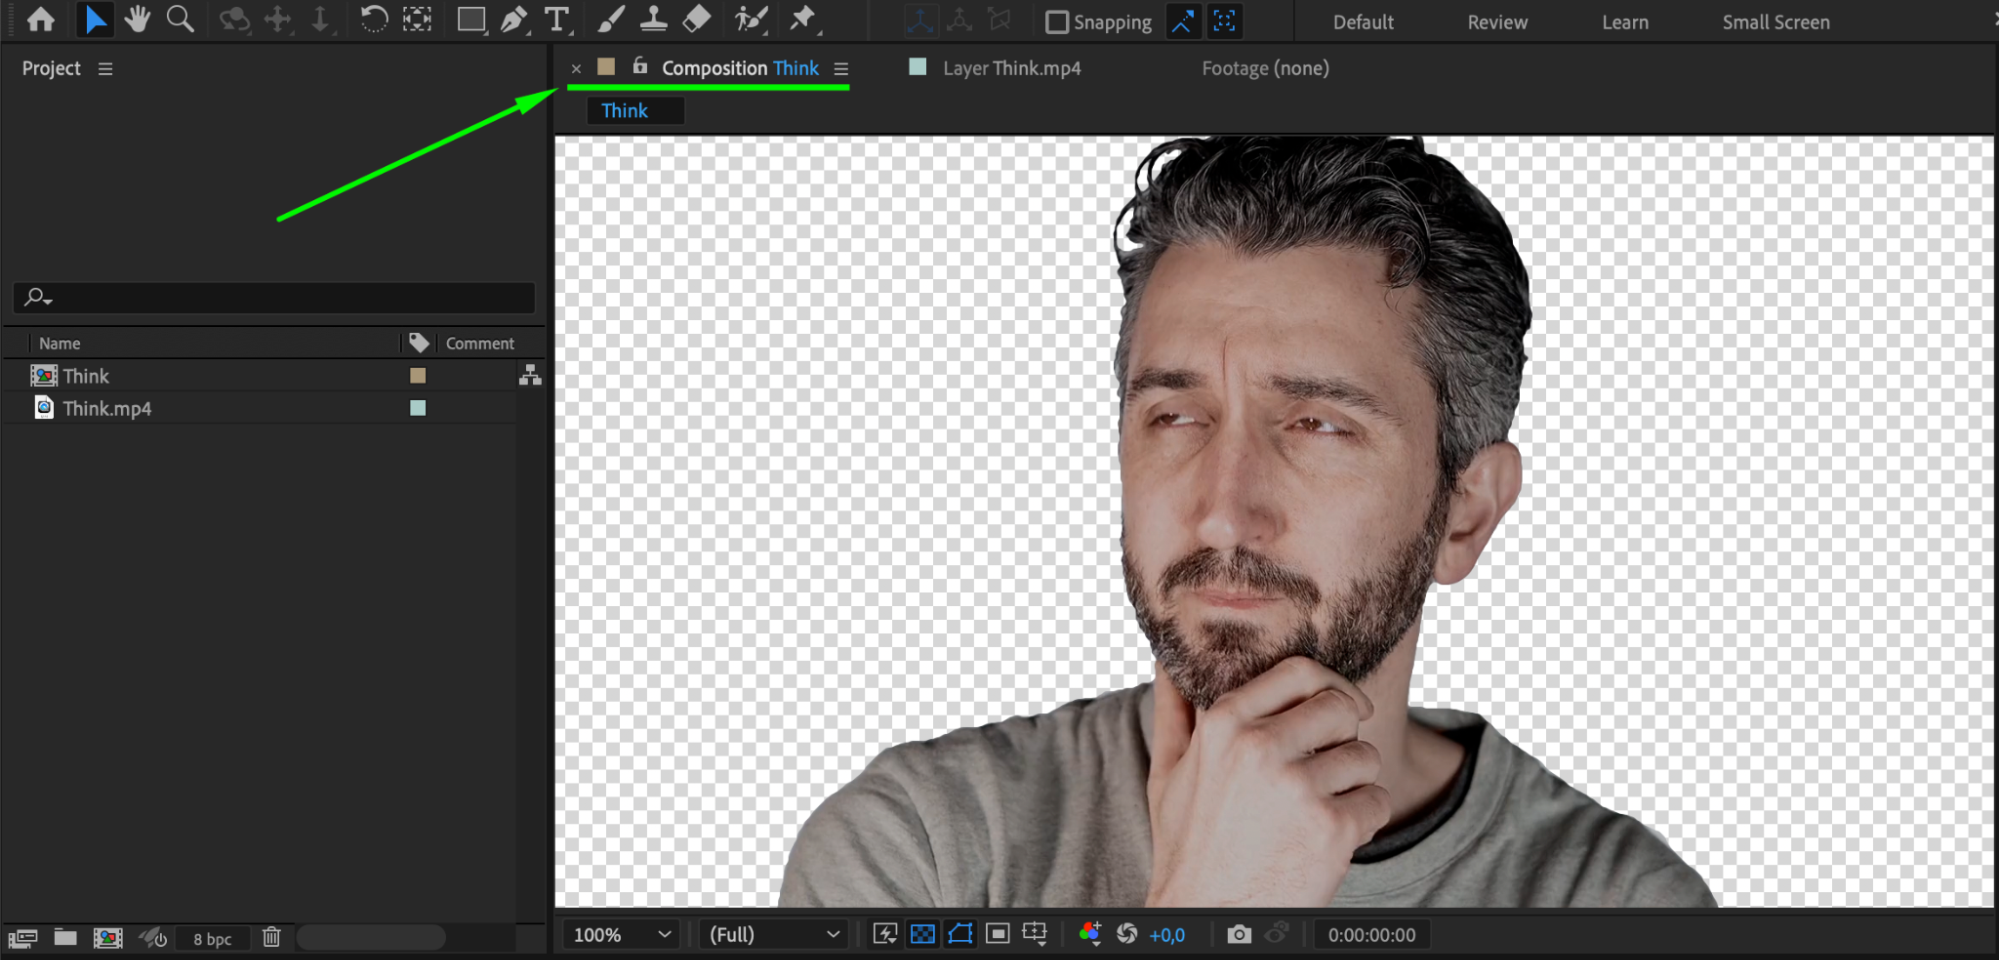Screen dimensions: 1999x961
Task: Click the Think.mp4 label color swatch
Action: pos(418,408)
